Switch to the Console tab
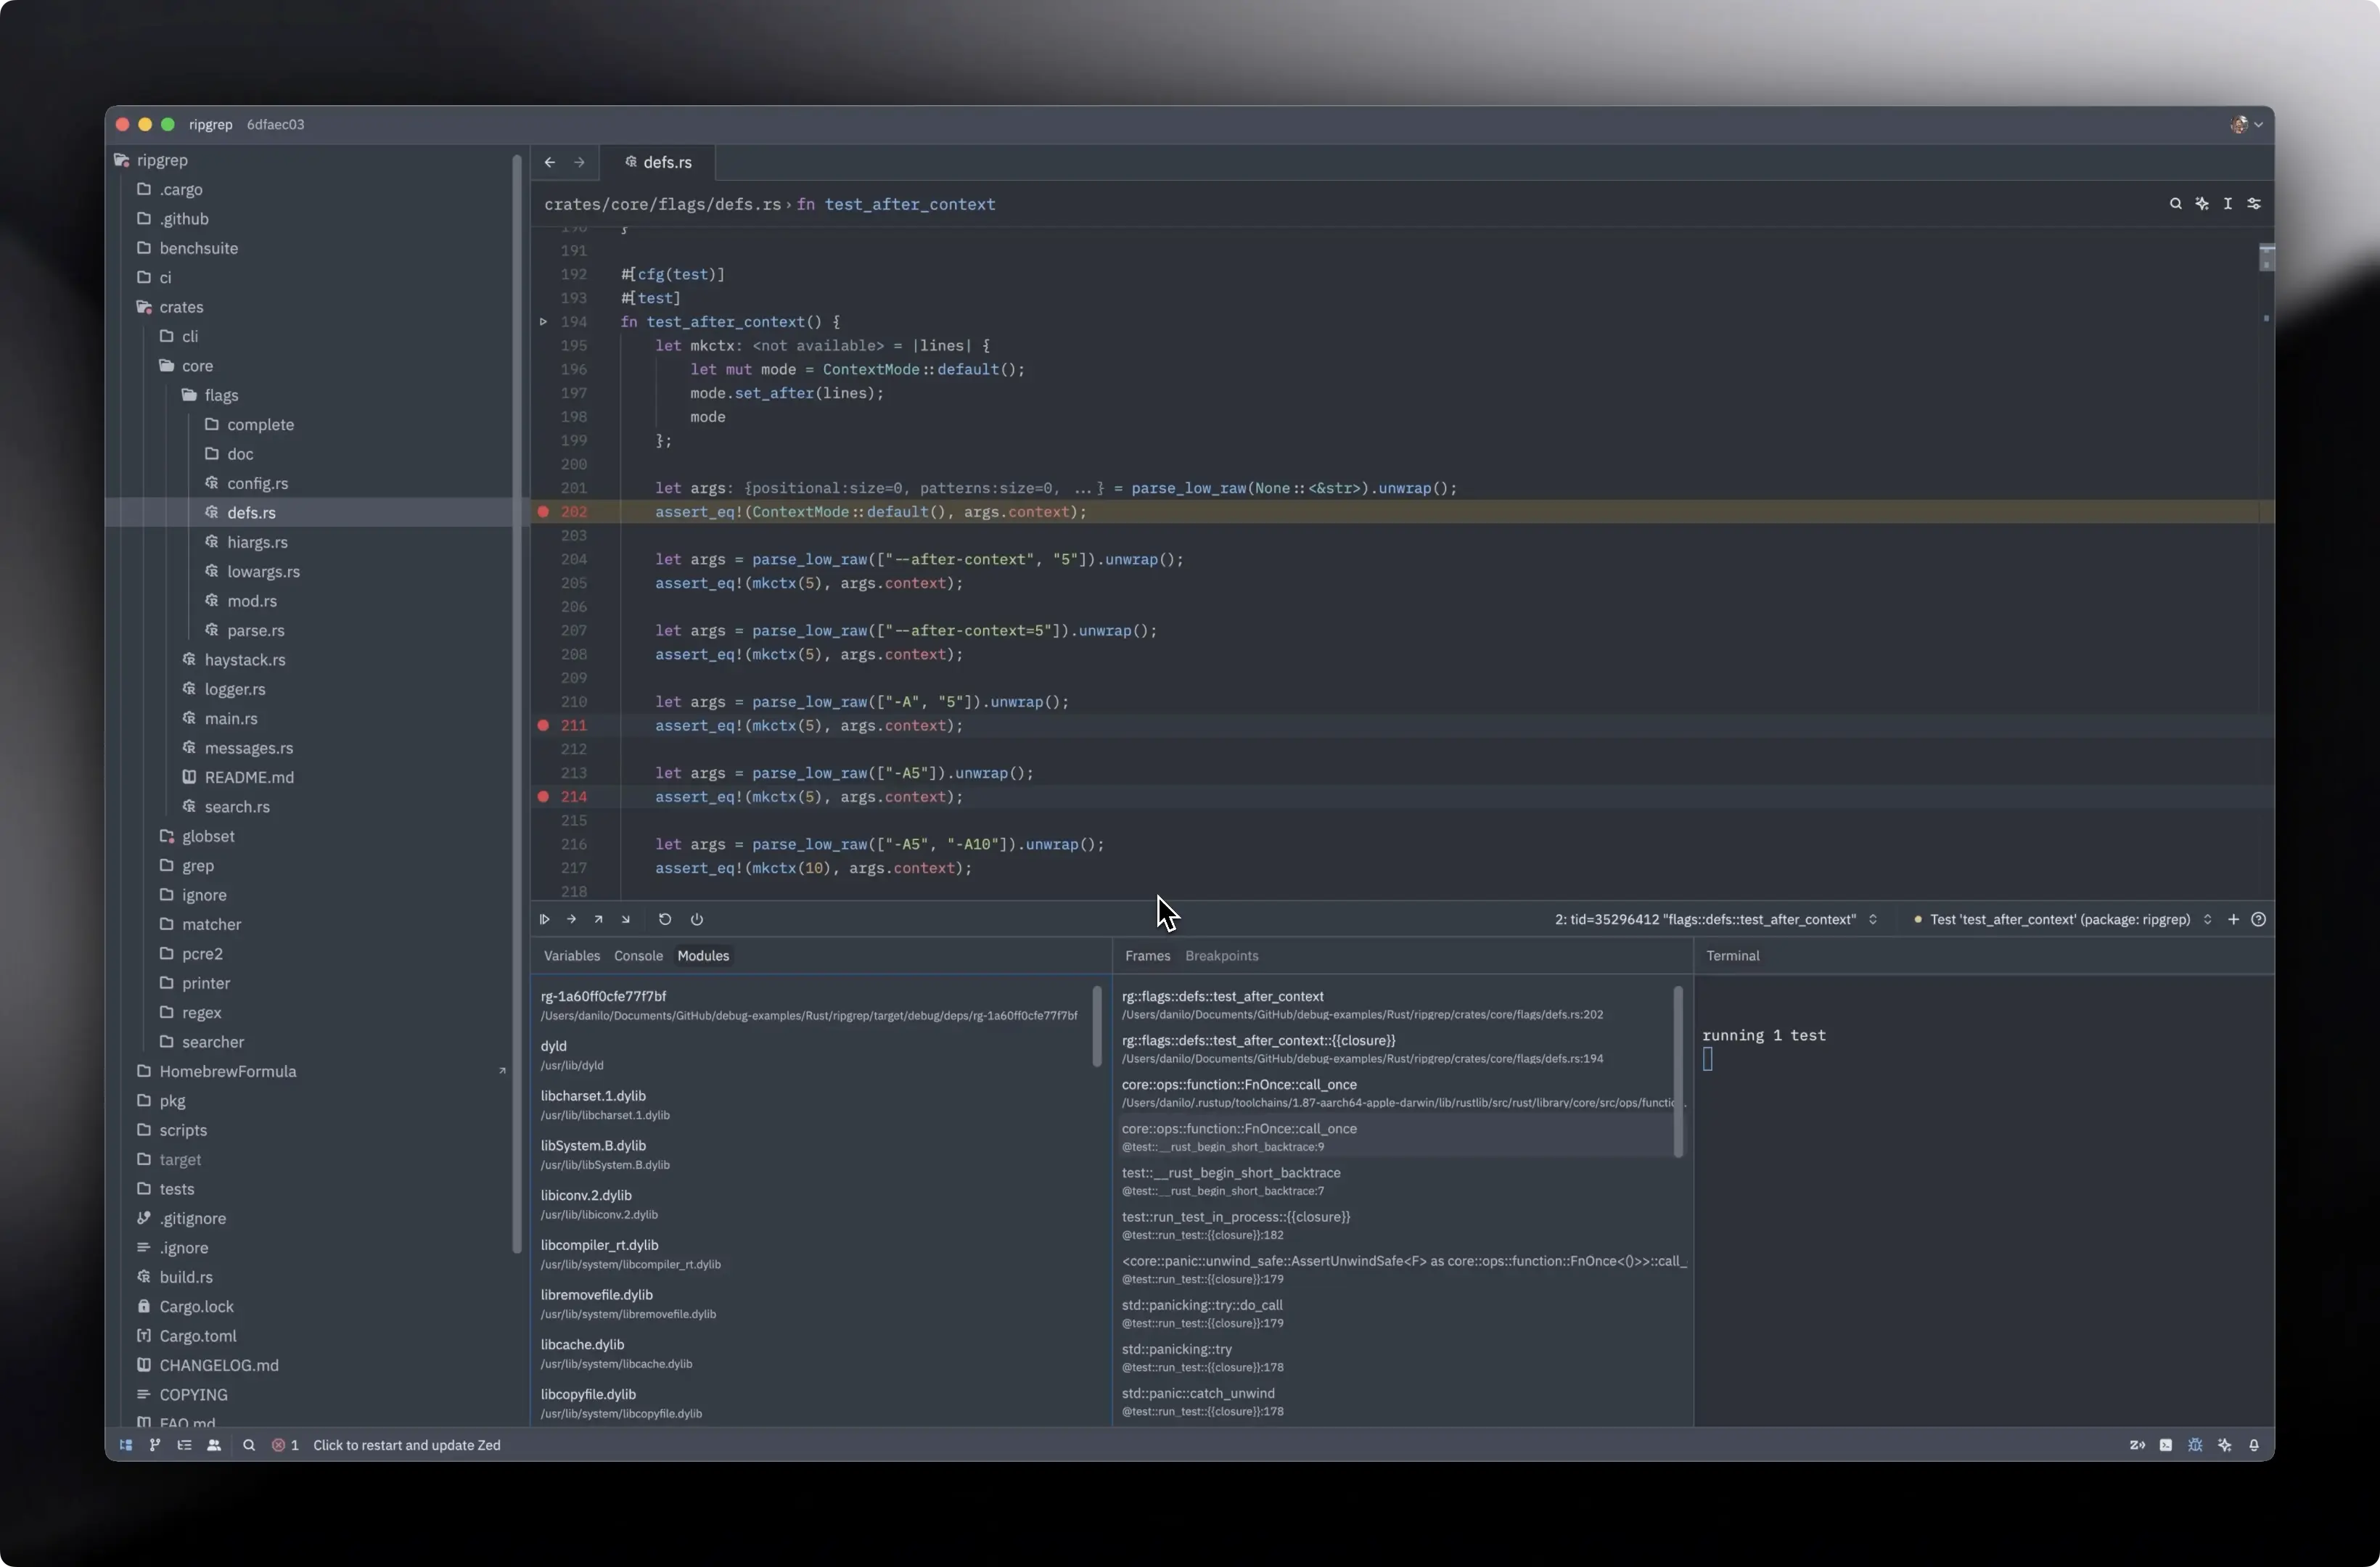Screen dimensions: 2380x1567 tap(638, 956)
